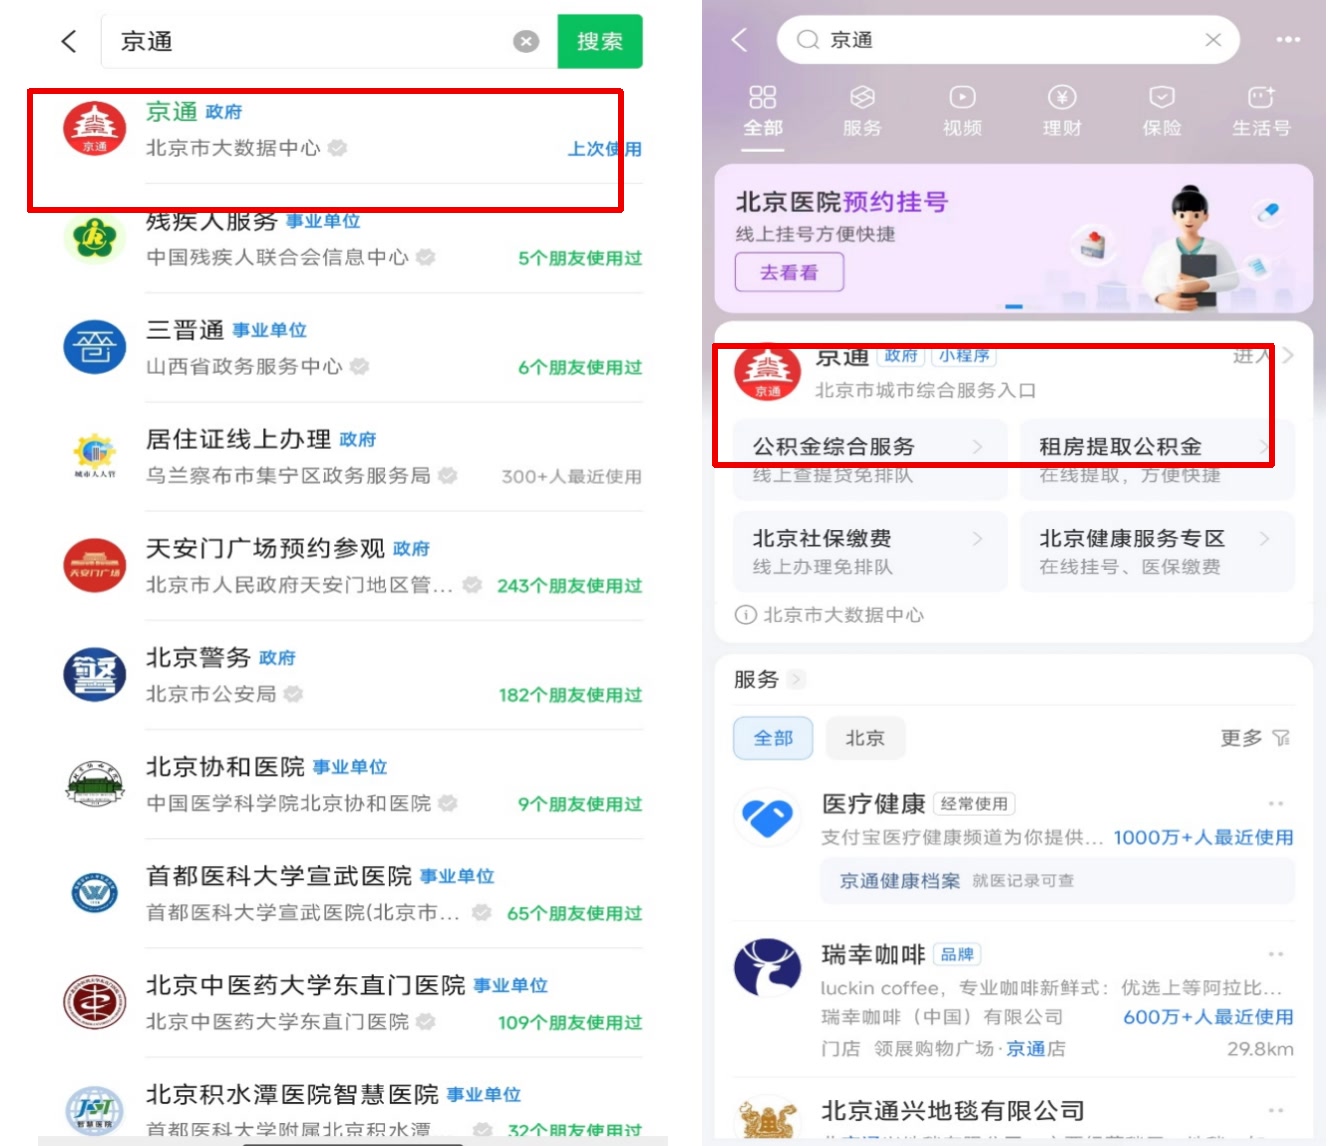
Task: Open the 三晋通 mini program icon
Action: (95, 348)
